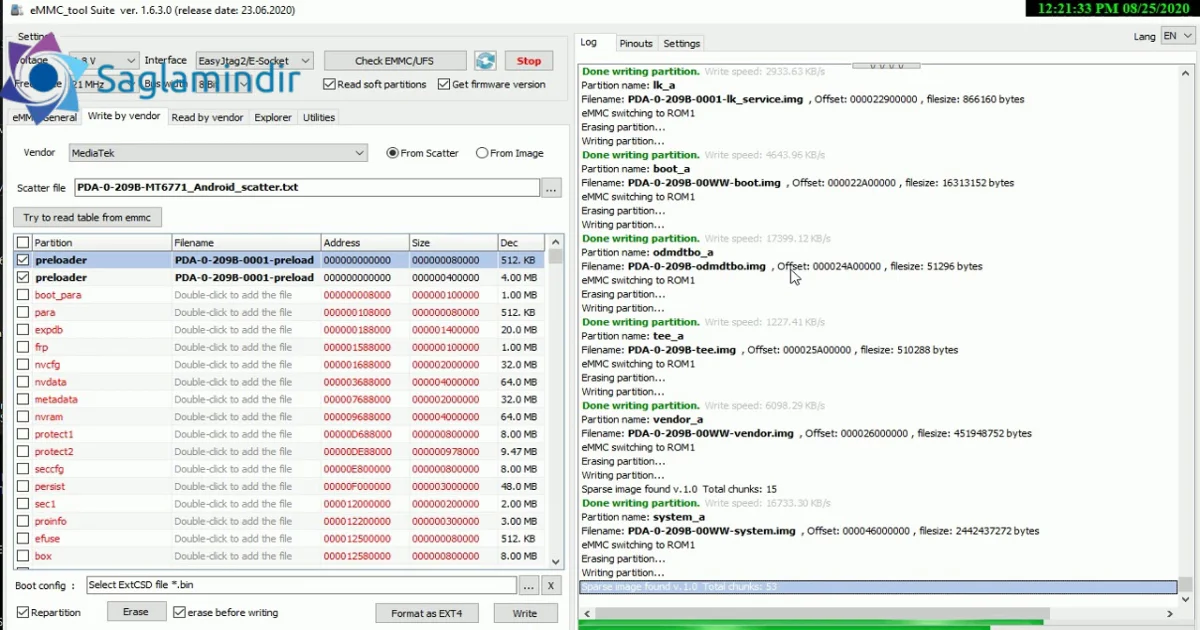Click the Erase button
Viewport: 1200px width, 630px height.
coord(136,612)
